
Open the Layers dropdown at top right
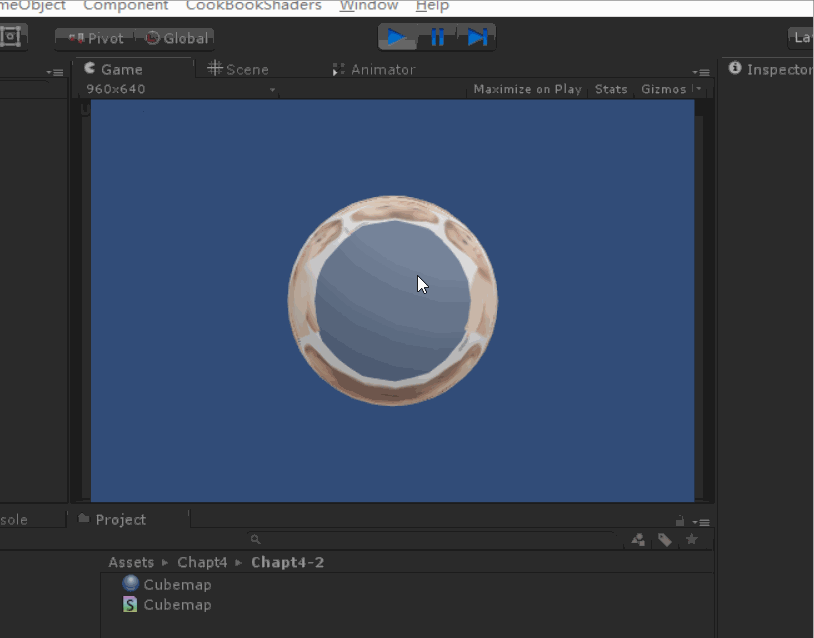point(801,38)
